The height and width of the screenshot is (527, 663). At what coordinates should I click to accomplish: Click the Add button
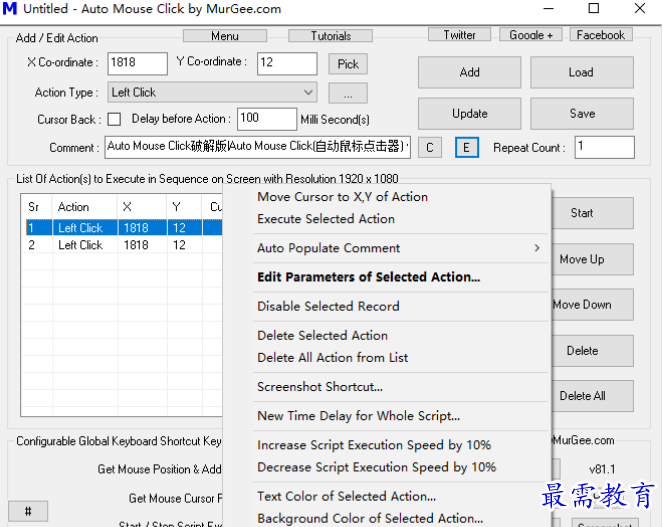(469, 72)
